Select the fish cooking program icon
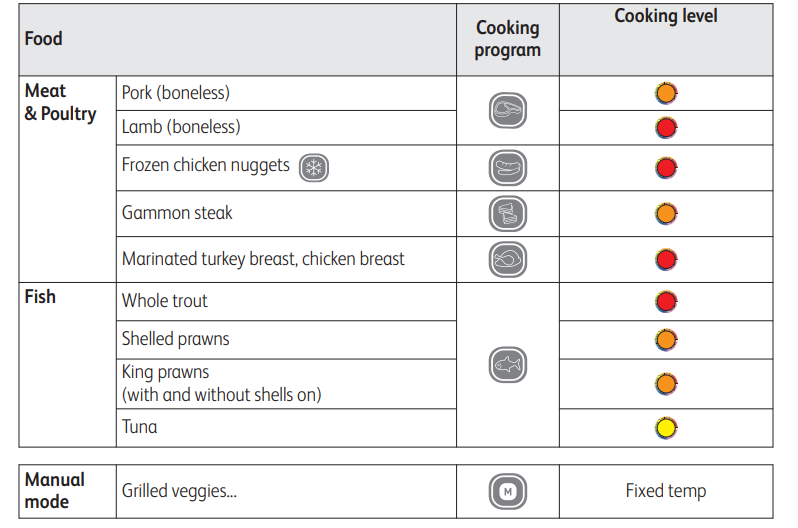 tap(508, 365)
